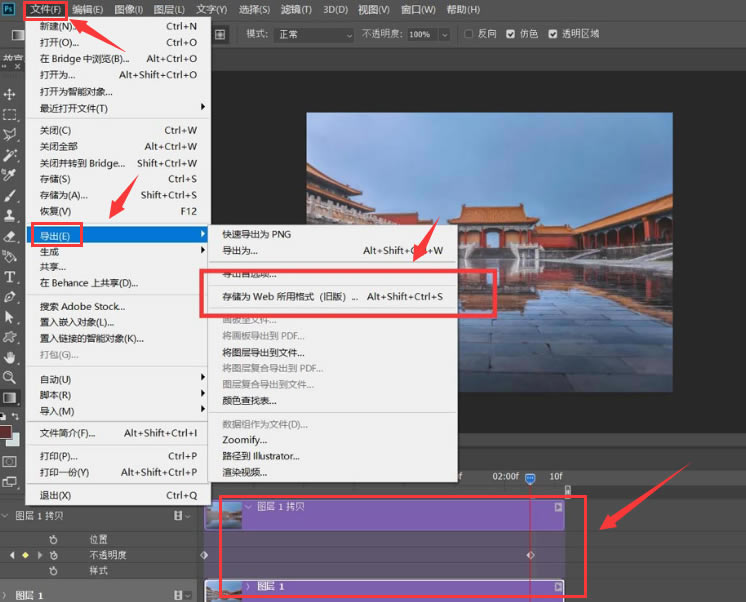Reset default foreground and background colors

(3, 416)
